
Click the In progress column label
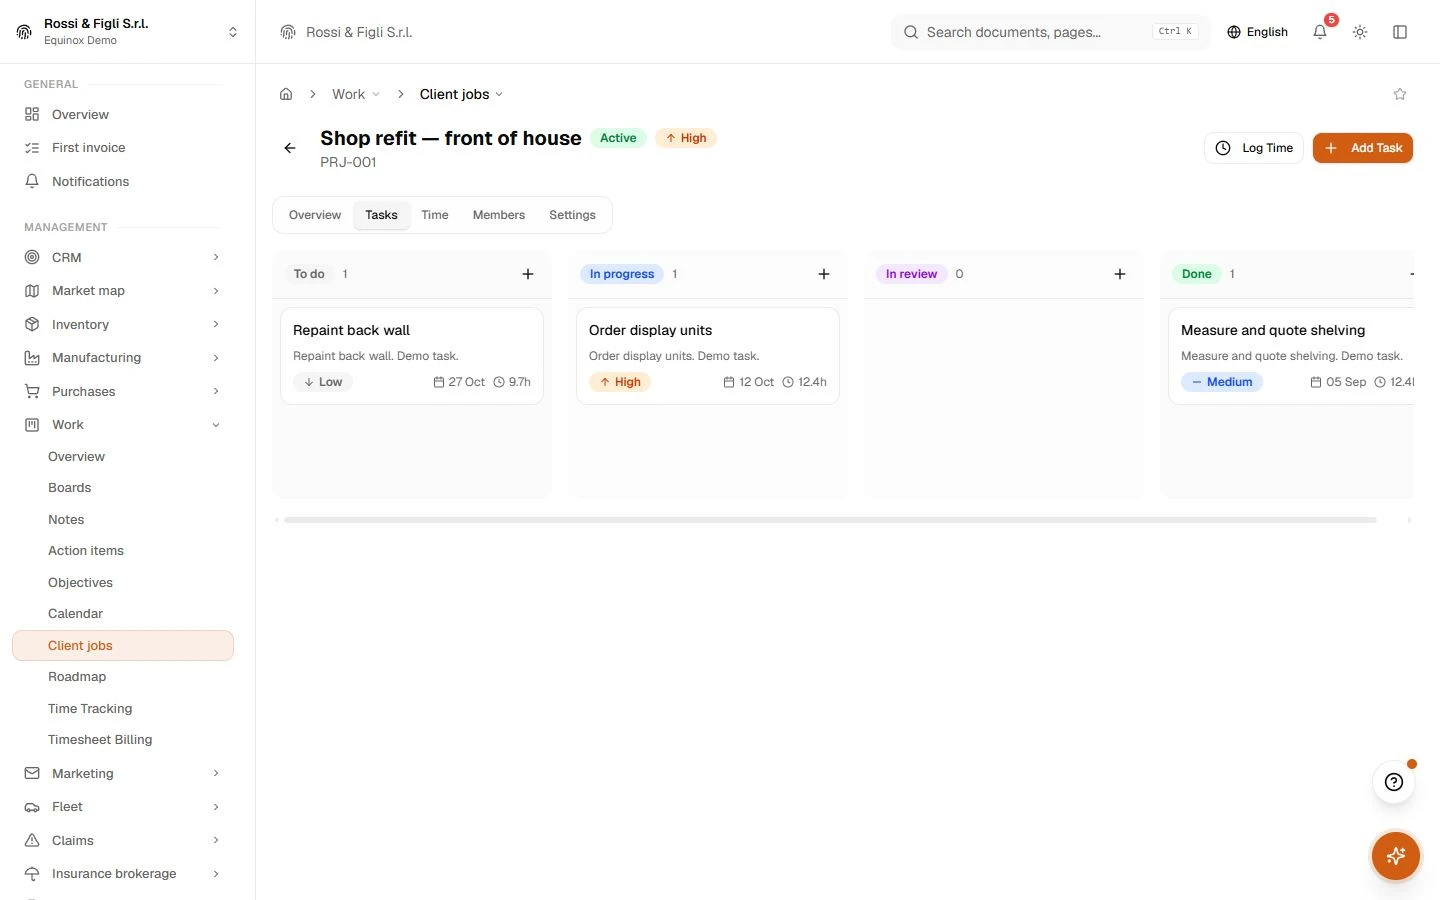[622, 274]
